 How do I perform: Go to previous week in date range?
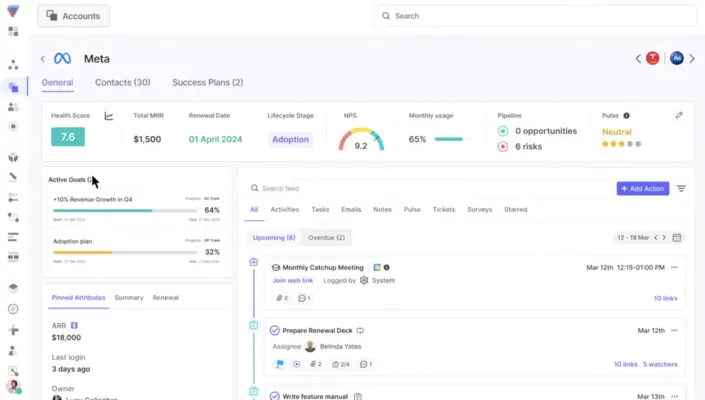tap(656, 237)
